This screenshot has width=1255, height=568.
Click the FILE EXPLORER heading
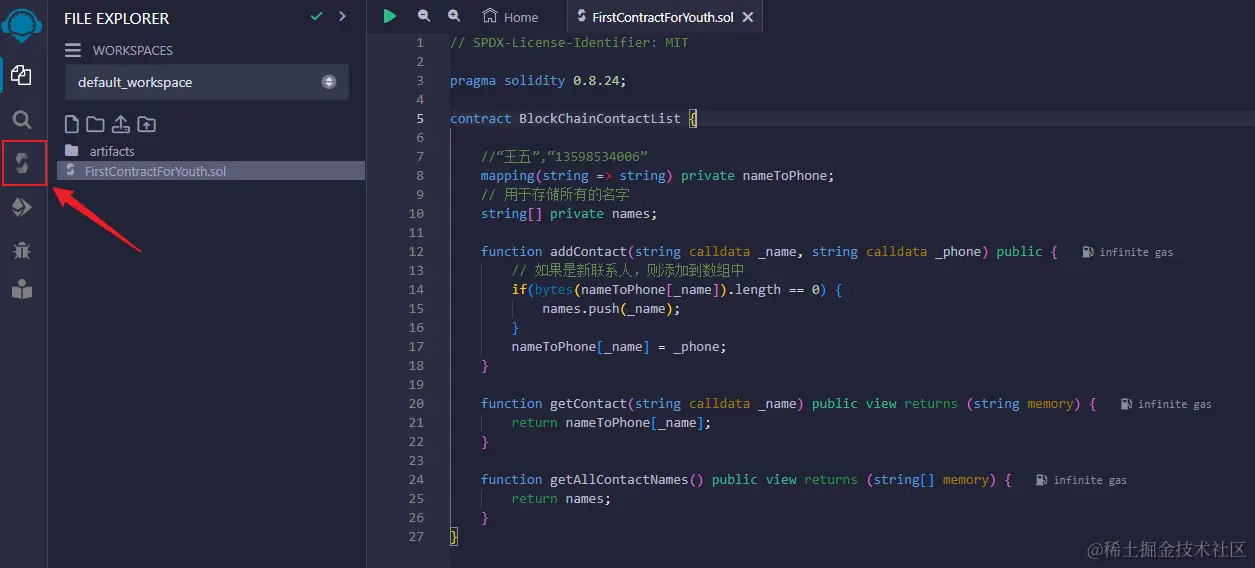tap(116, 18)
